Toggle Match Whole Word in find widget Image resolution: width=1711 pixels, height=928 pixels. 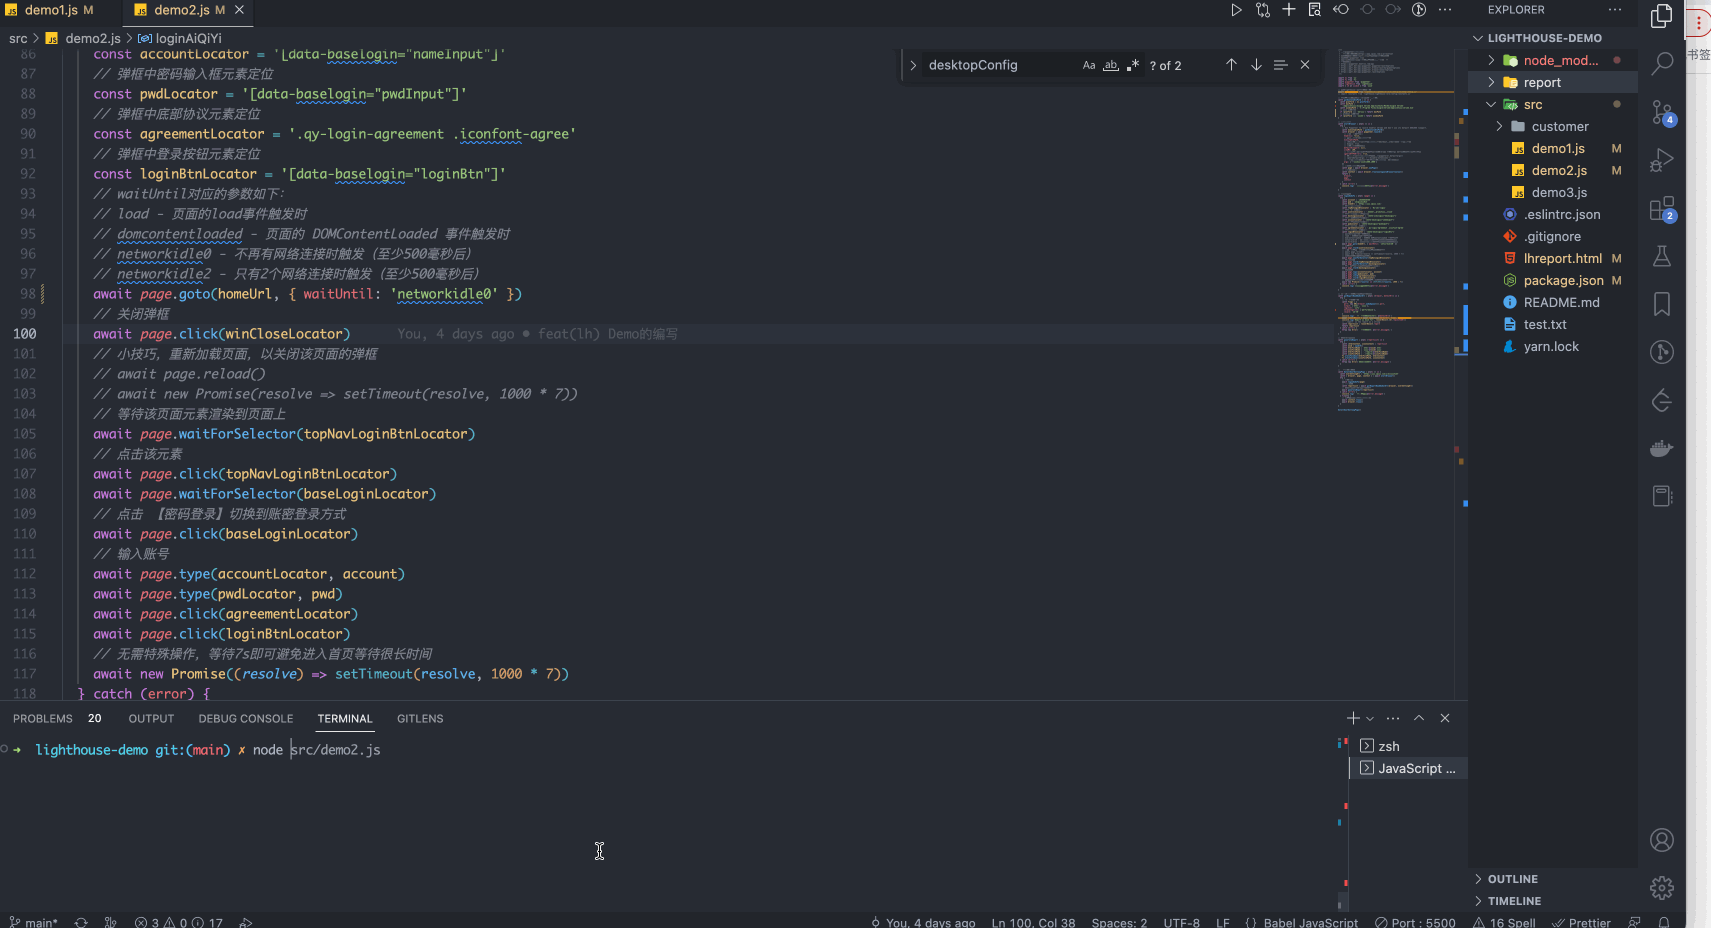(x=1111, y=65)
